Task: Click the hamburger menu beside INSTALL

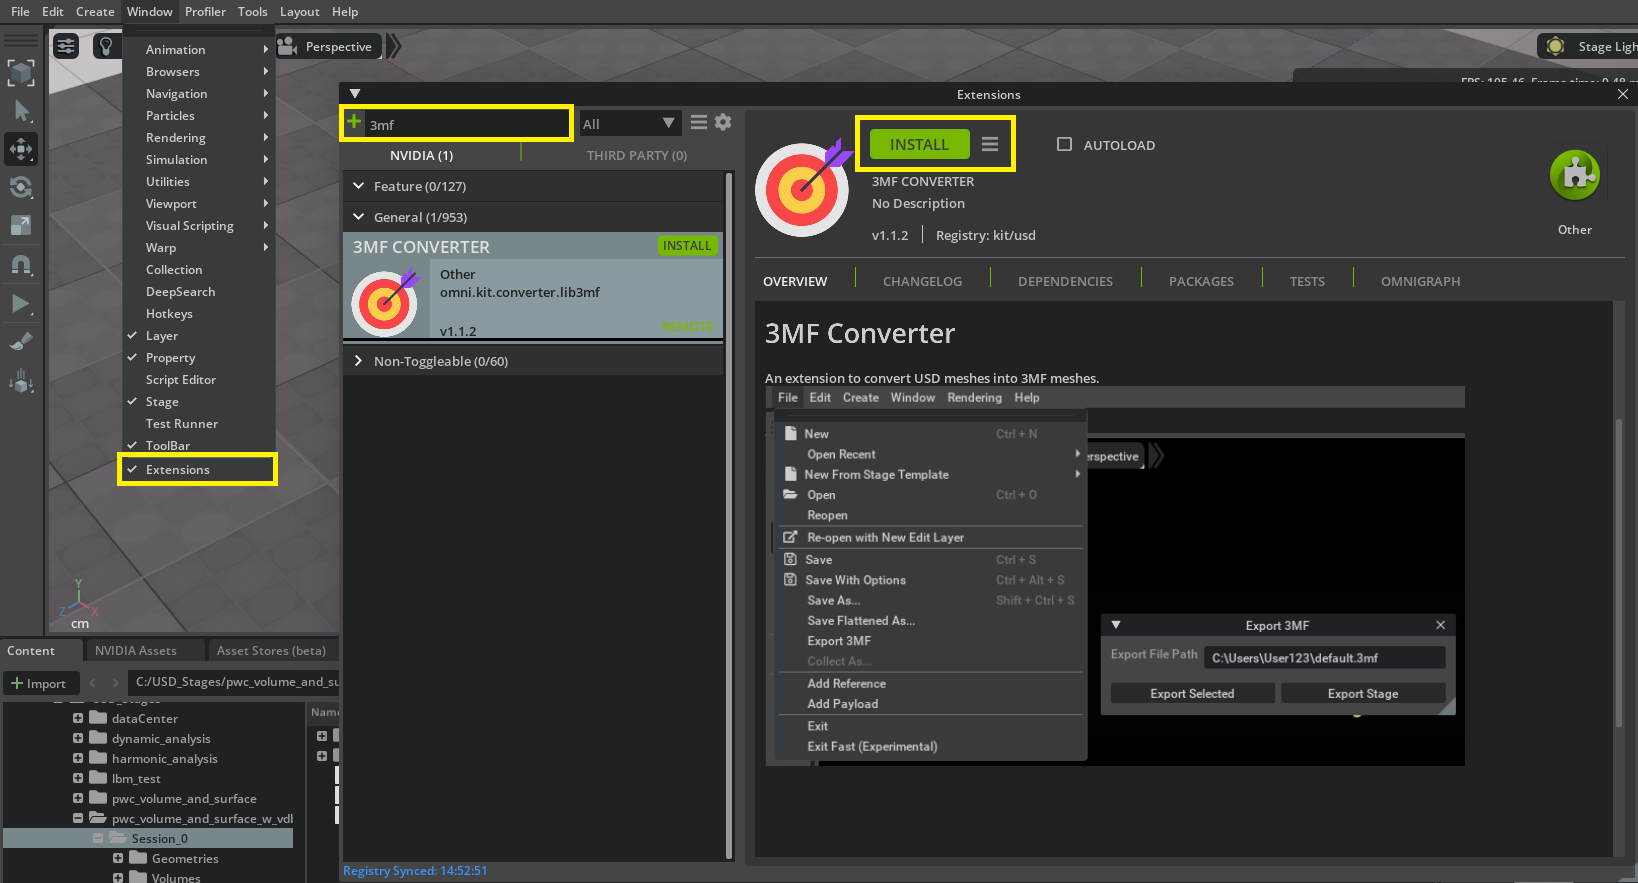Action: [x=990, y=144]
